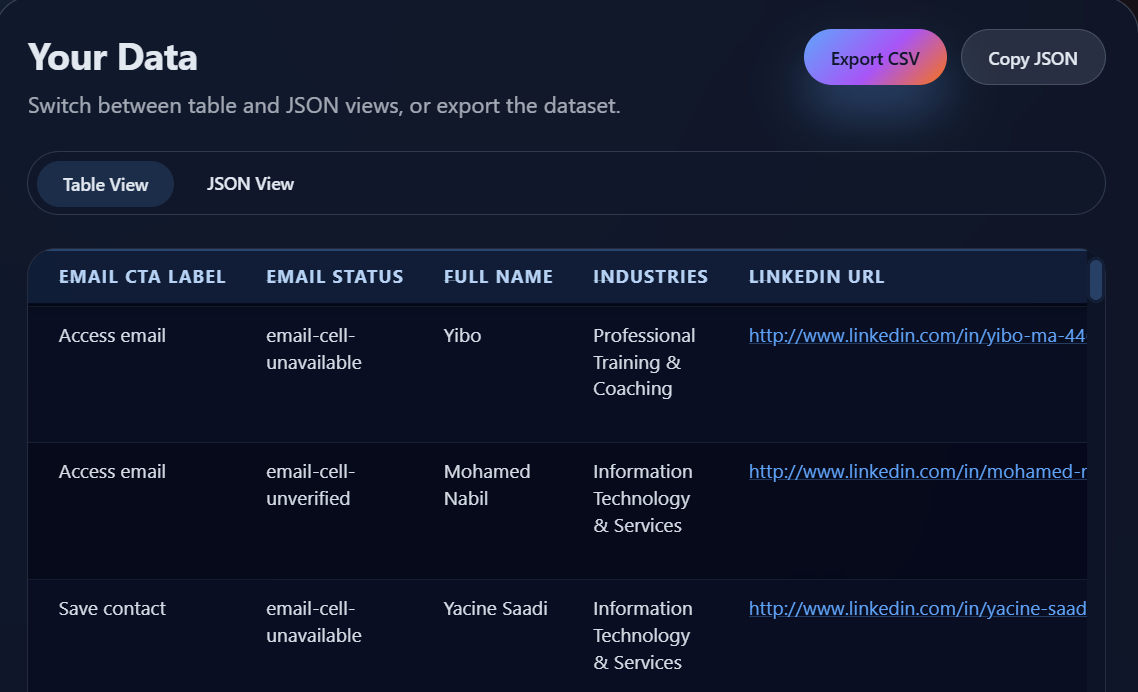This screenshot has width=1138, height=692.
Task: Select the Table View tab
Action: (x=104, y=183)
